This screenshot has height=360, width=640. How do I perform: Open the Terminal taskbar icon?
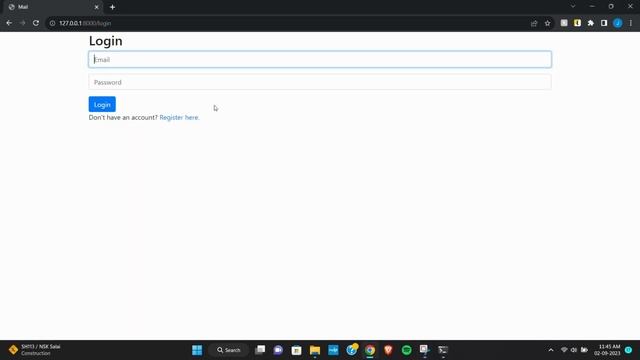click(x=443, y=350)
